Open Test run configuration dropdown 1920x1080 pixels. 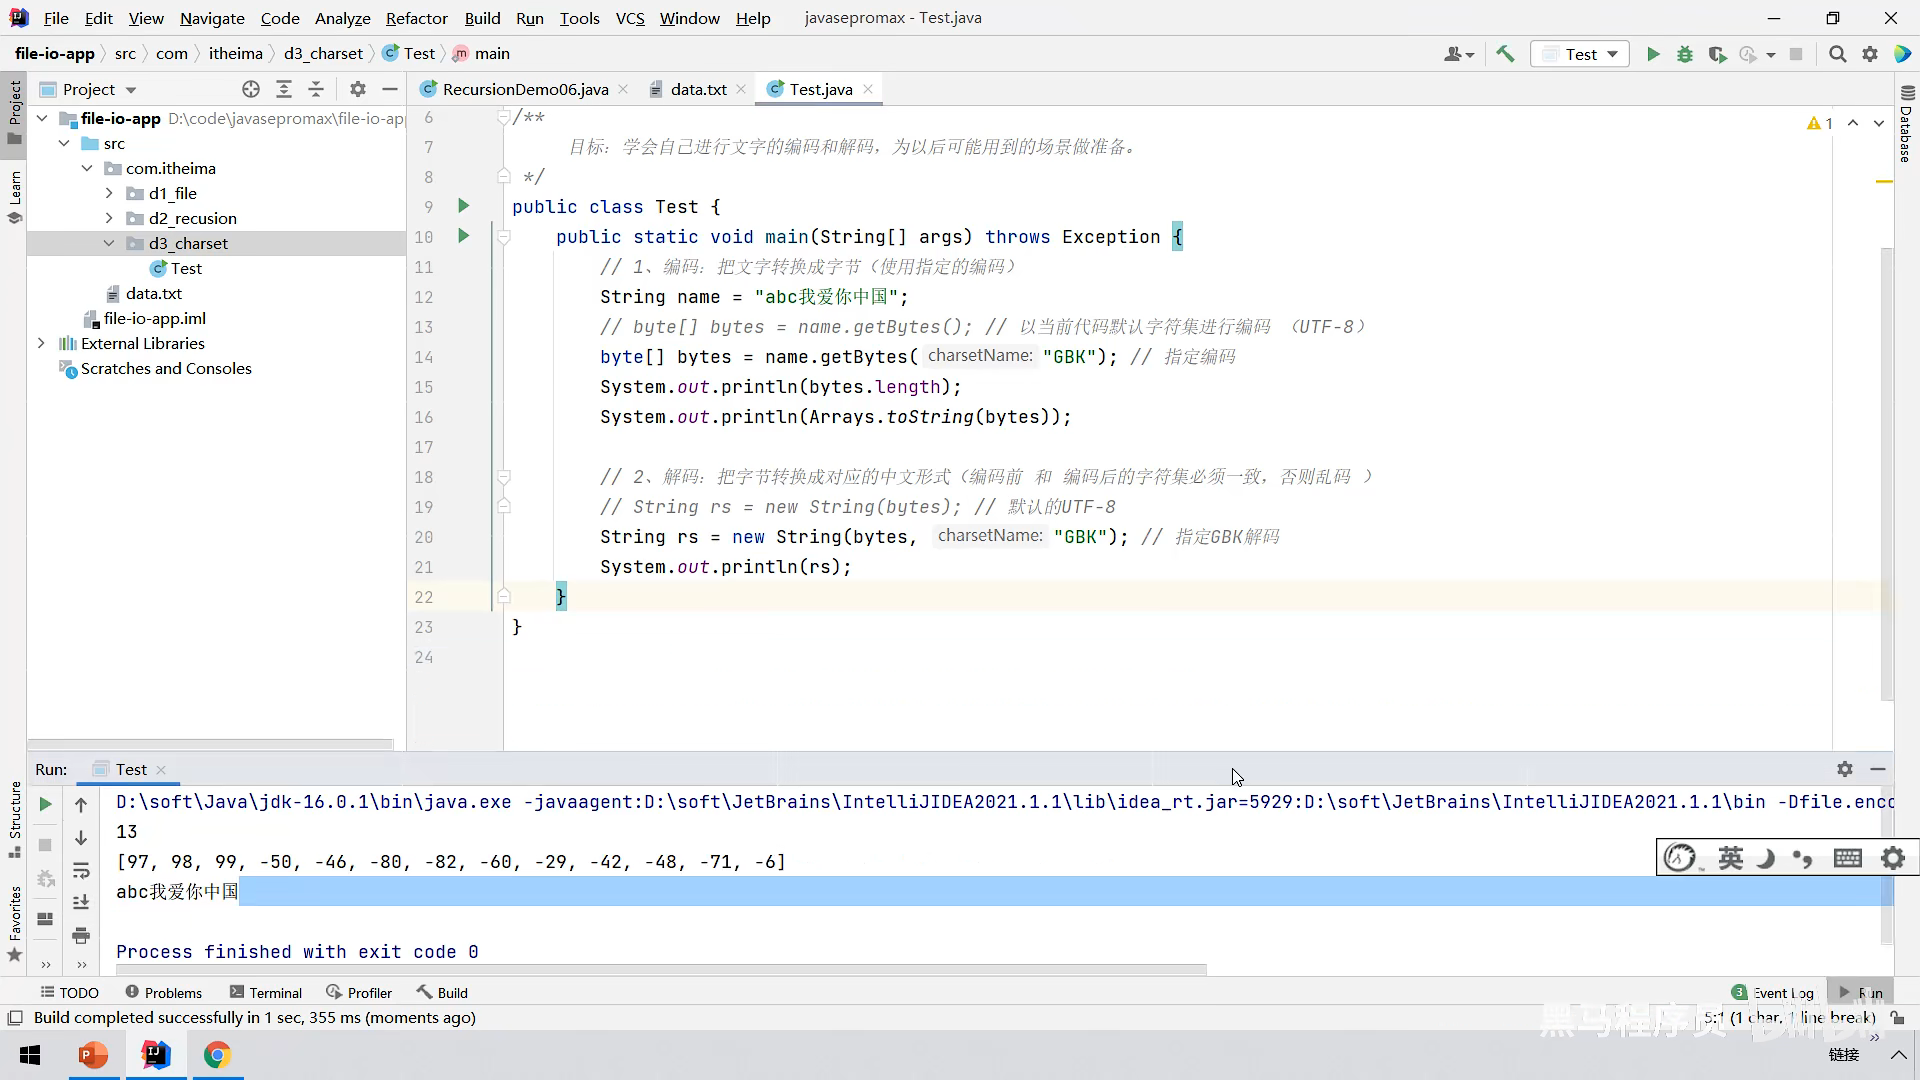[x=1580, y=54]
